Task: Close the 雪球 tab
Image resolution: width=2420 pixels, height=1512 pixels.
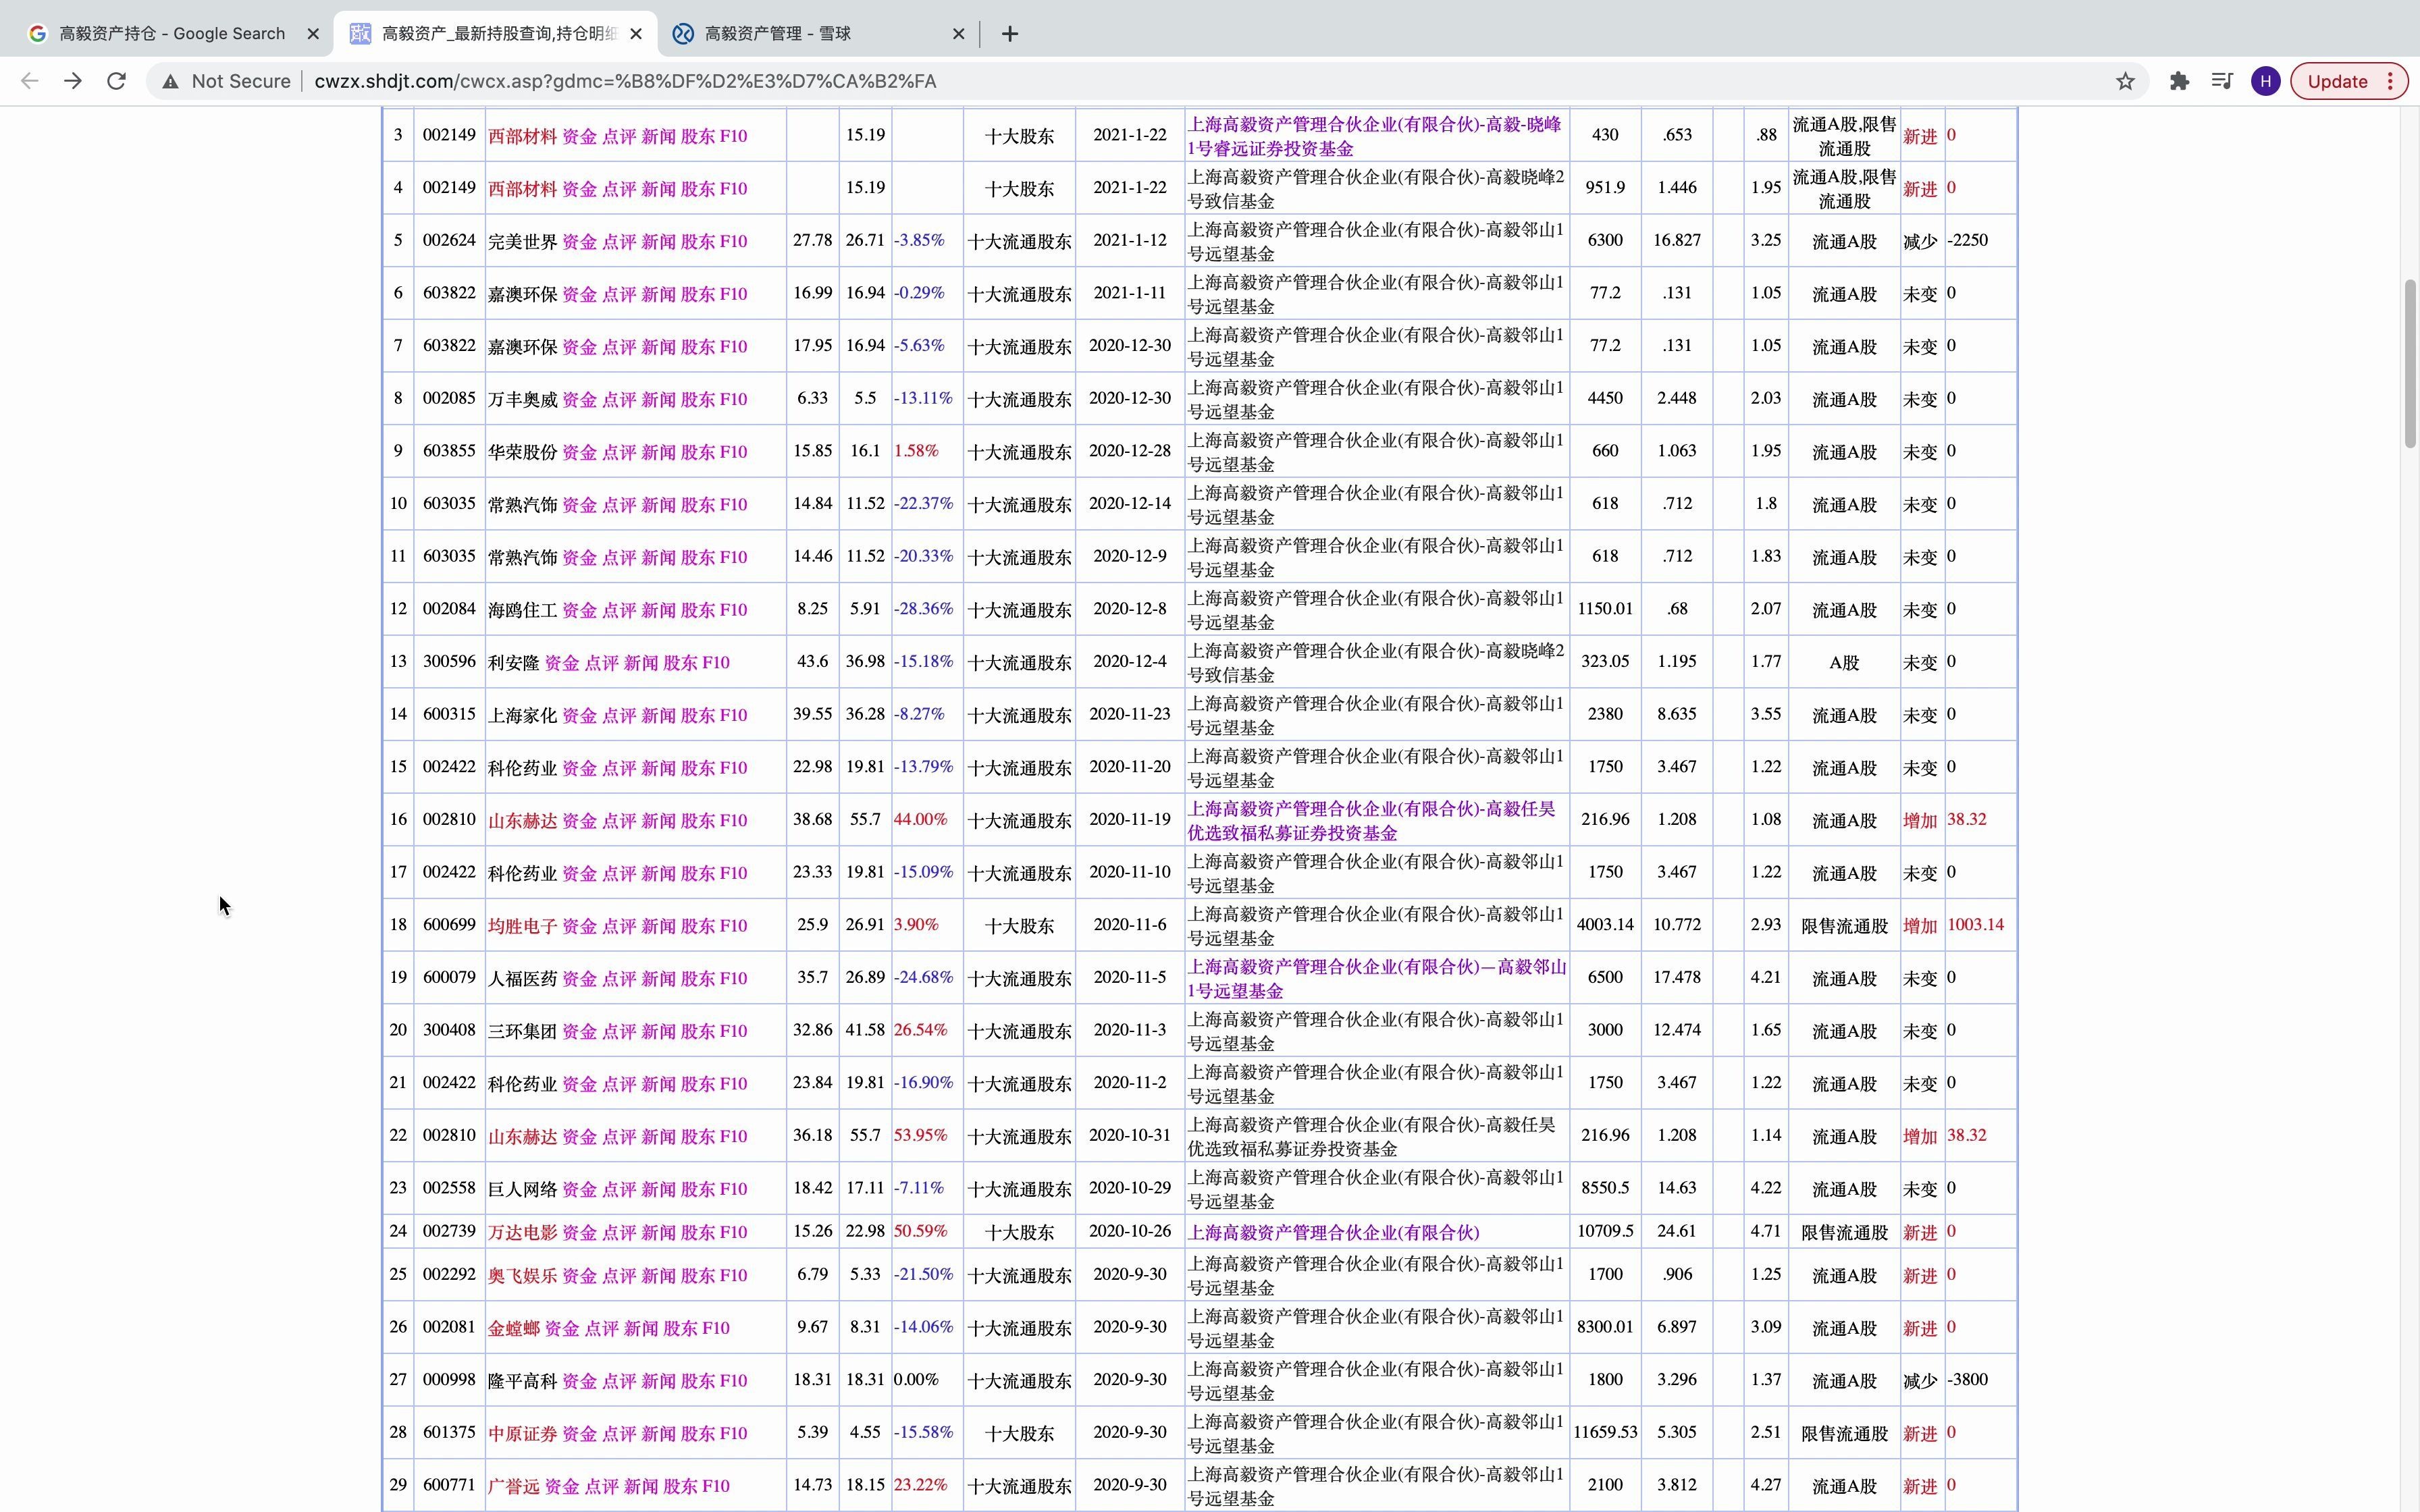Action: click(958, 34)
